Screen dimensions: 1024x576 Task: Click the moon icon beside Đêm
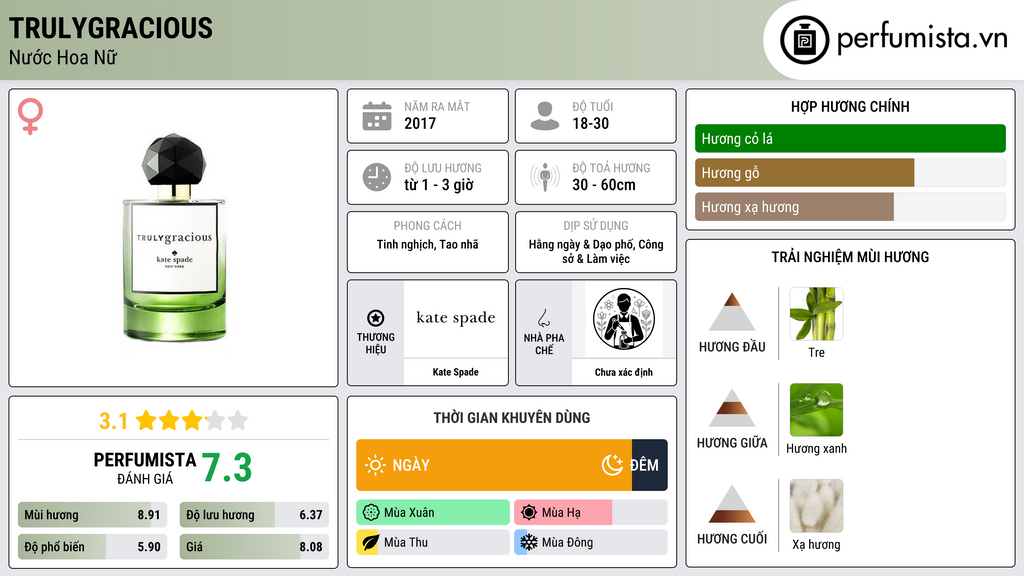coord(612,465)
